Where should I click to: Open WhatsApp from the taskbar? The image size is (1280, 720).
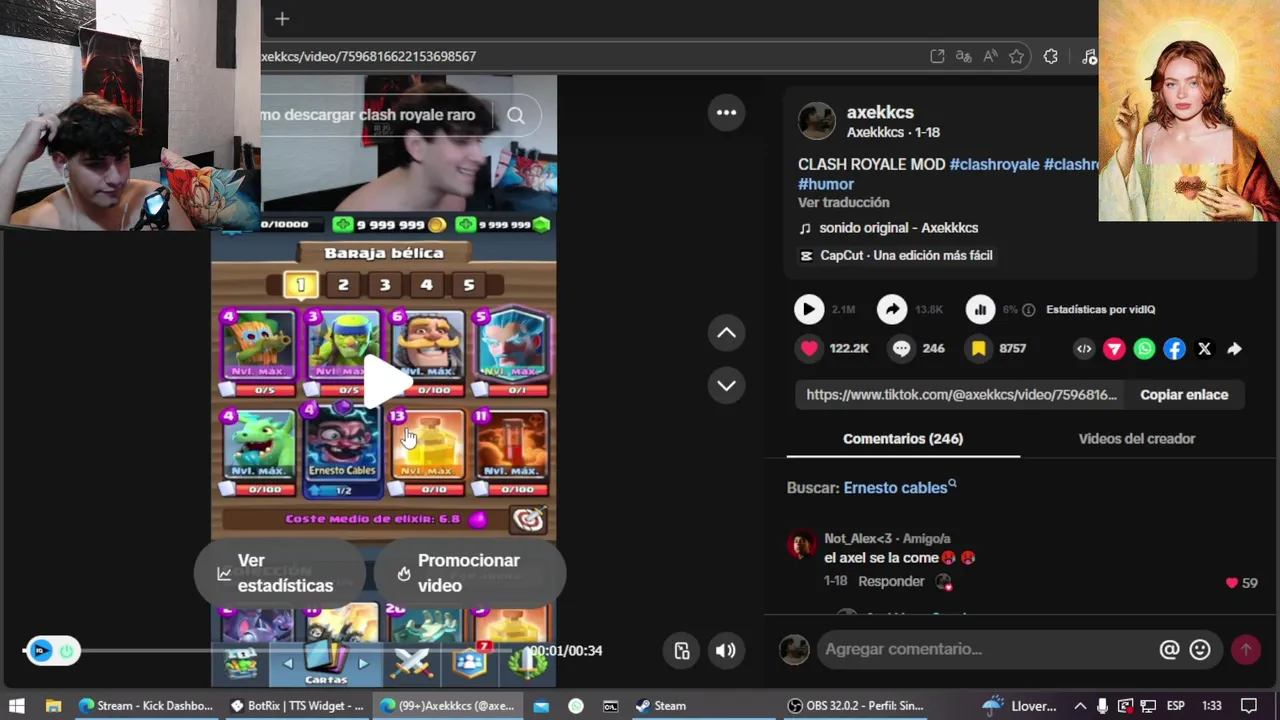tap(576, 706)
